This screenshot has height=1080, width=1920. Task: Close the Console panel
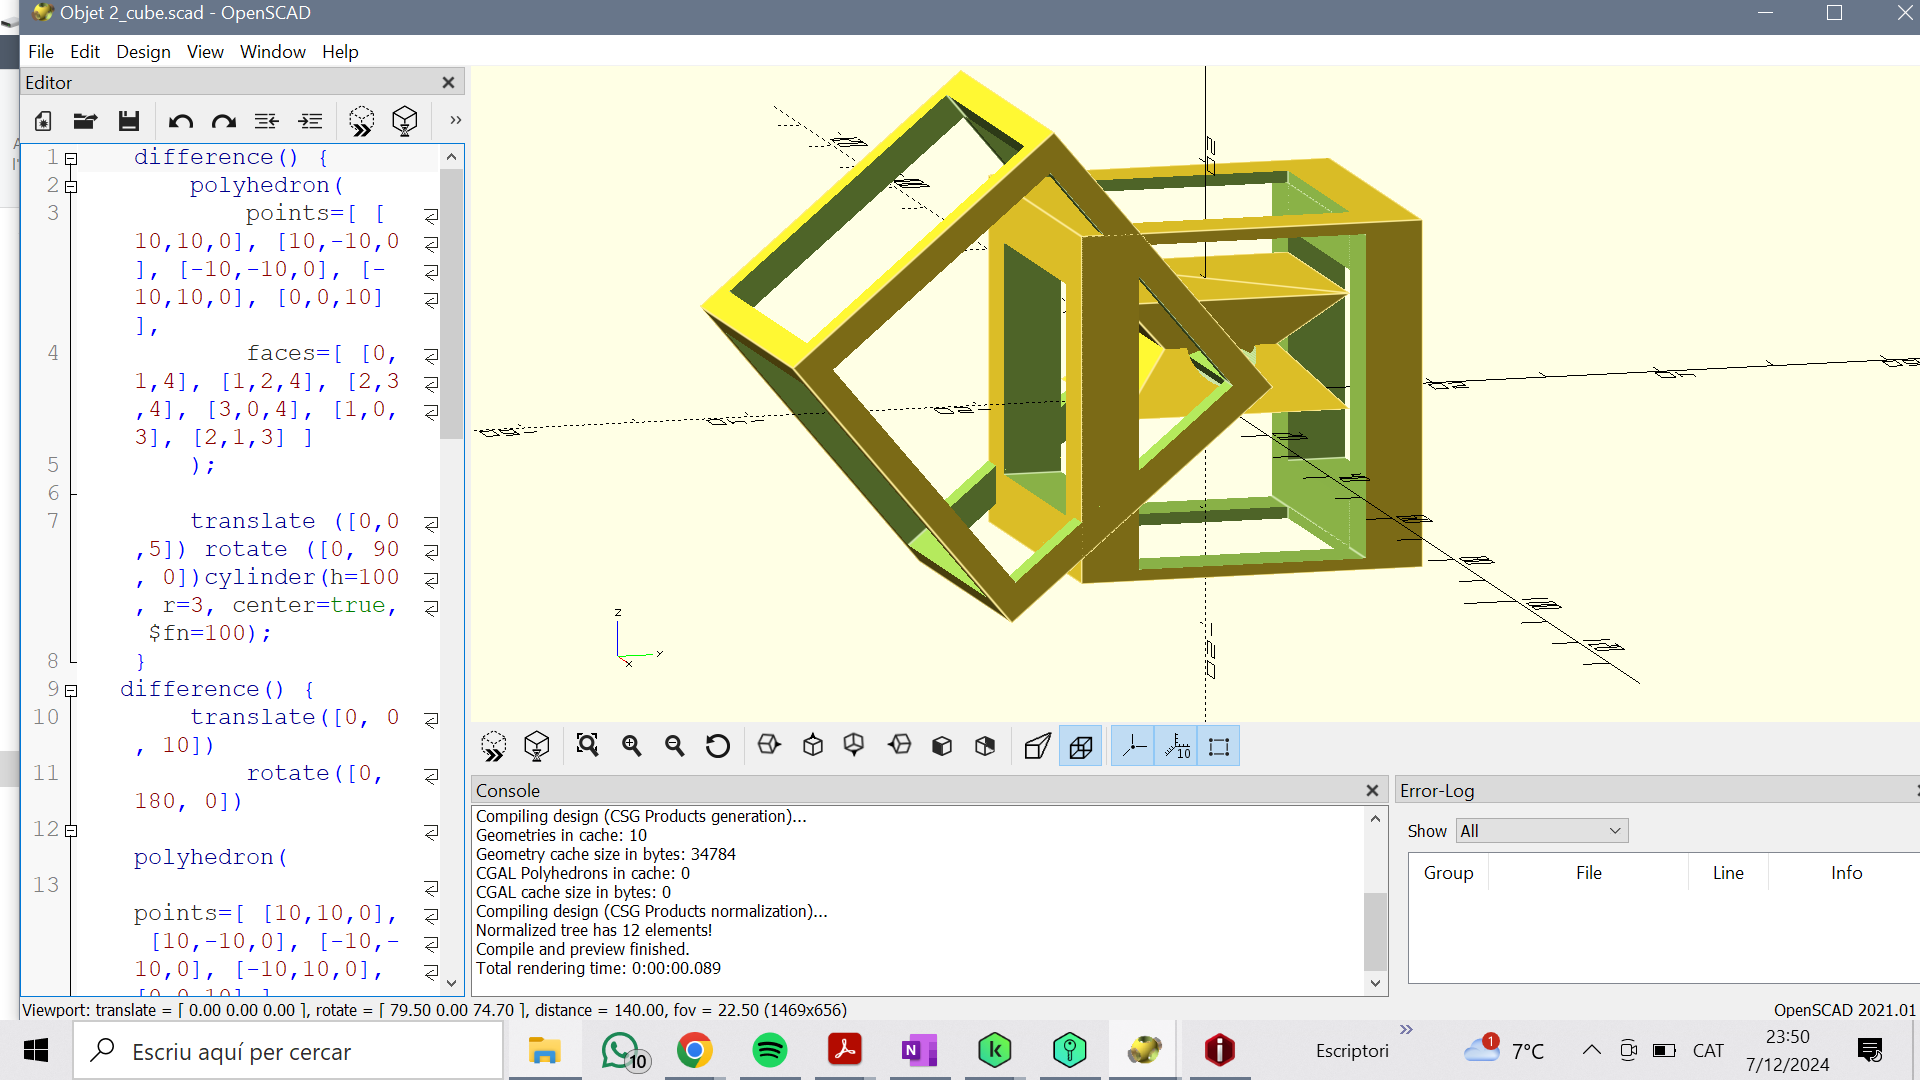(1372, 791)
